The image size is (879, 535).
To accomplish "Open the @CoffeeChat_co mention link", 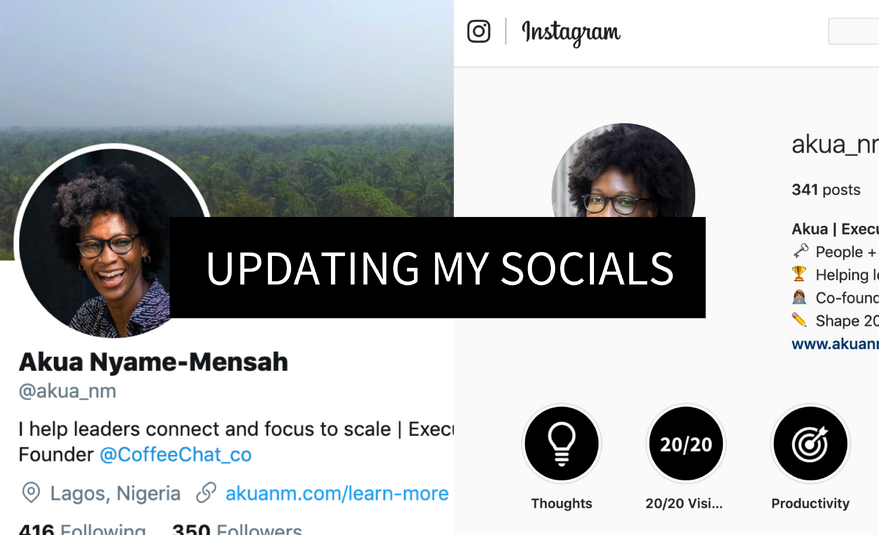I will click(175, 454).
